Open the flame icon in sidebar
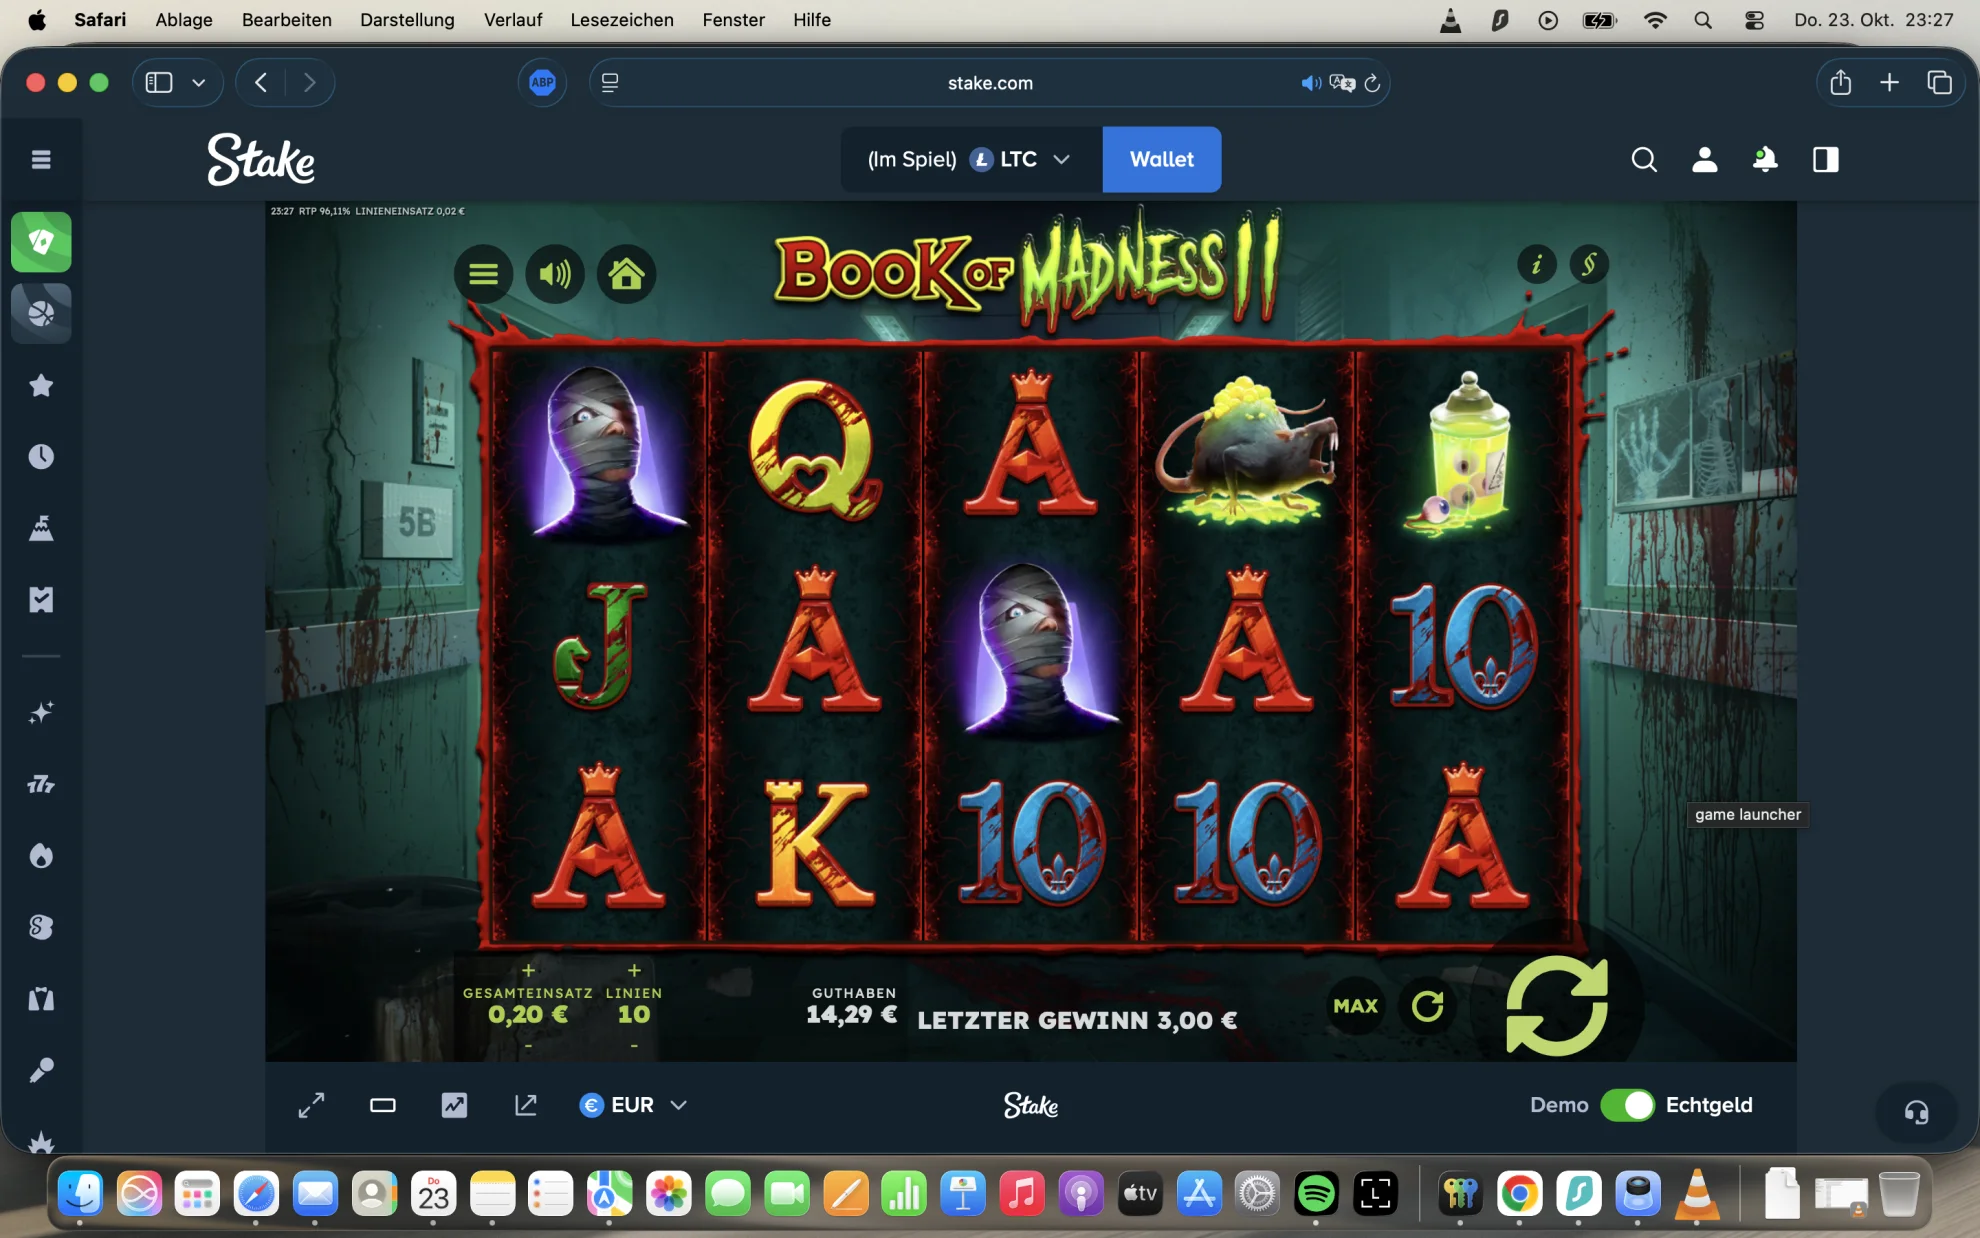The image size is (1980, 1238). [x=41, y=856]
